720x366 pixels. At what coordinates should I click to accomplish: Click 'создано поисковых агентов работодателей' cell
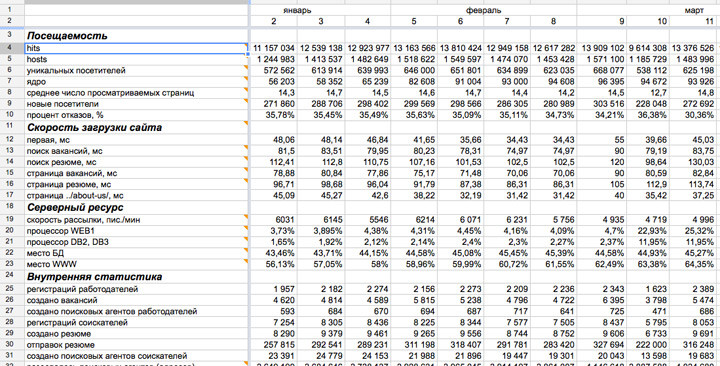(x=136, y=311)
